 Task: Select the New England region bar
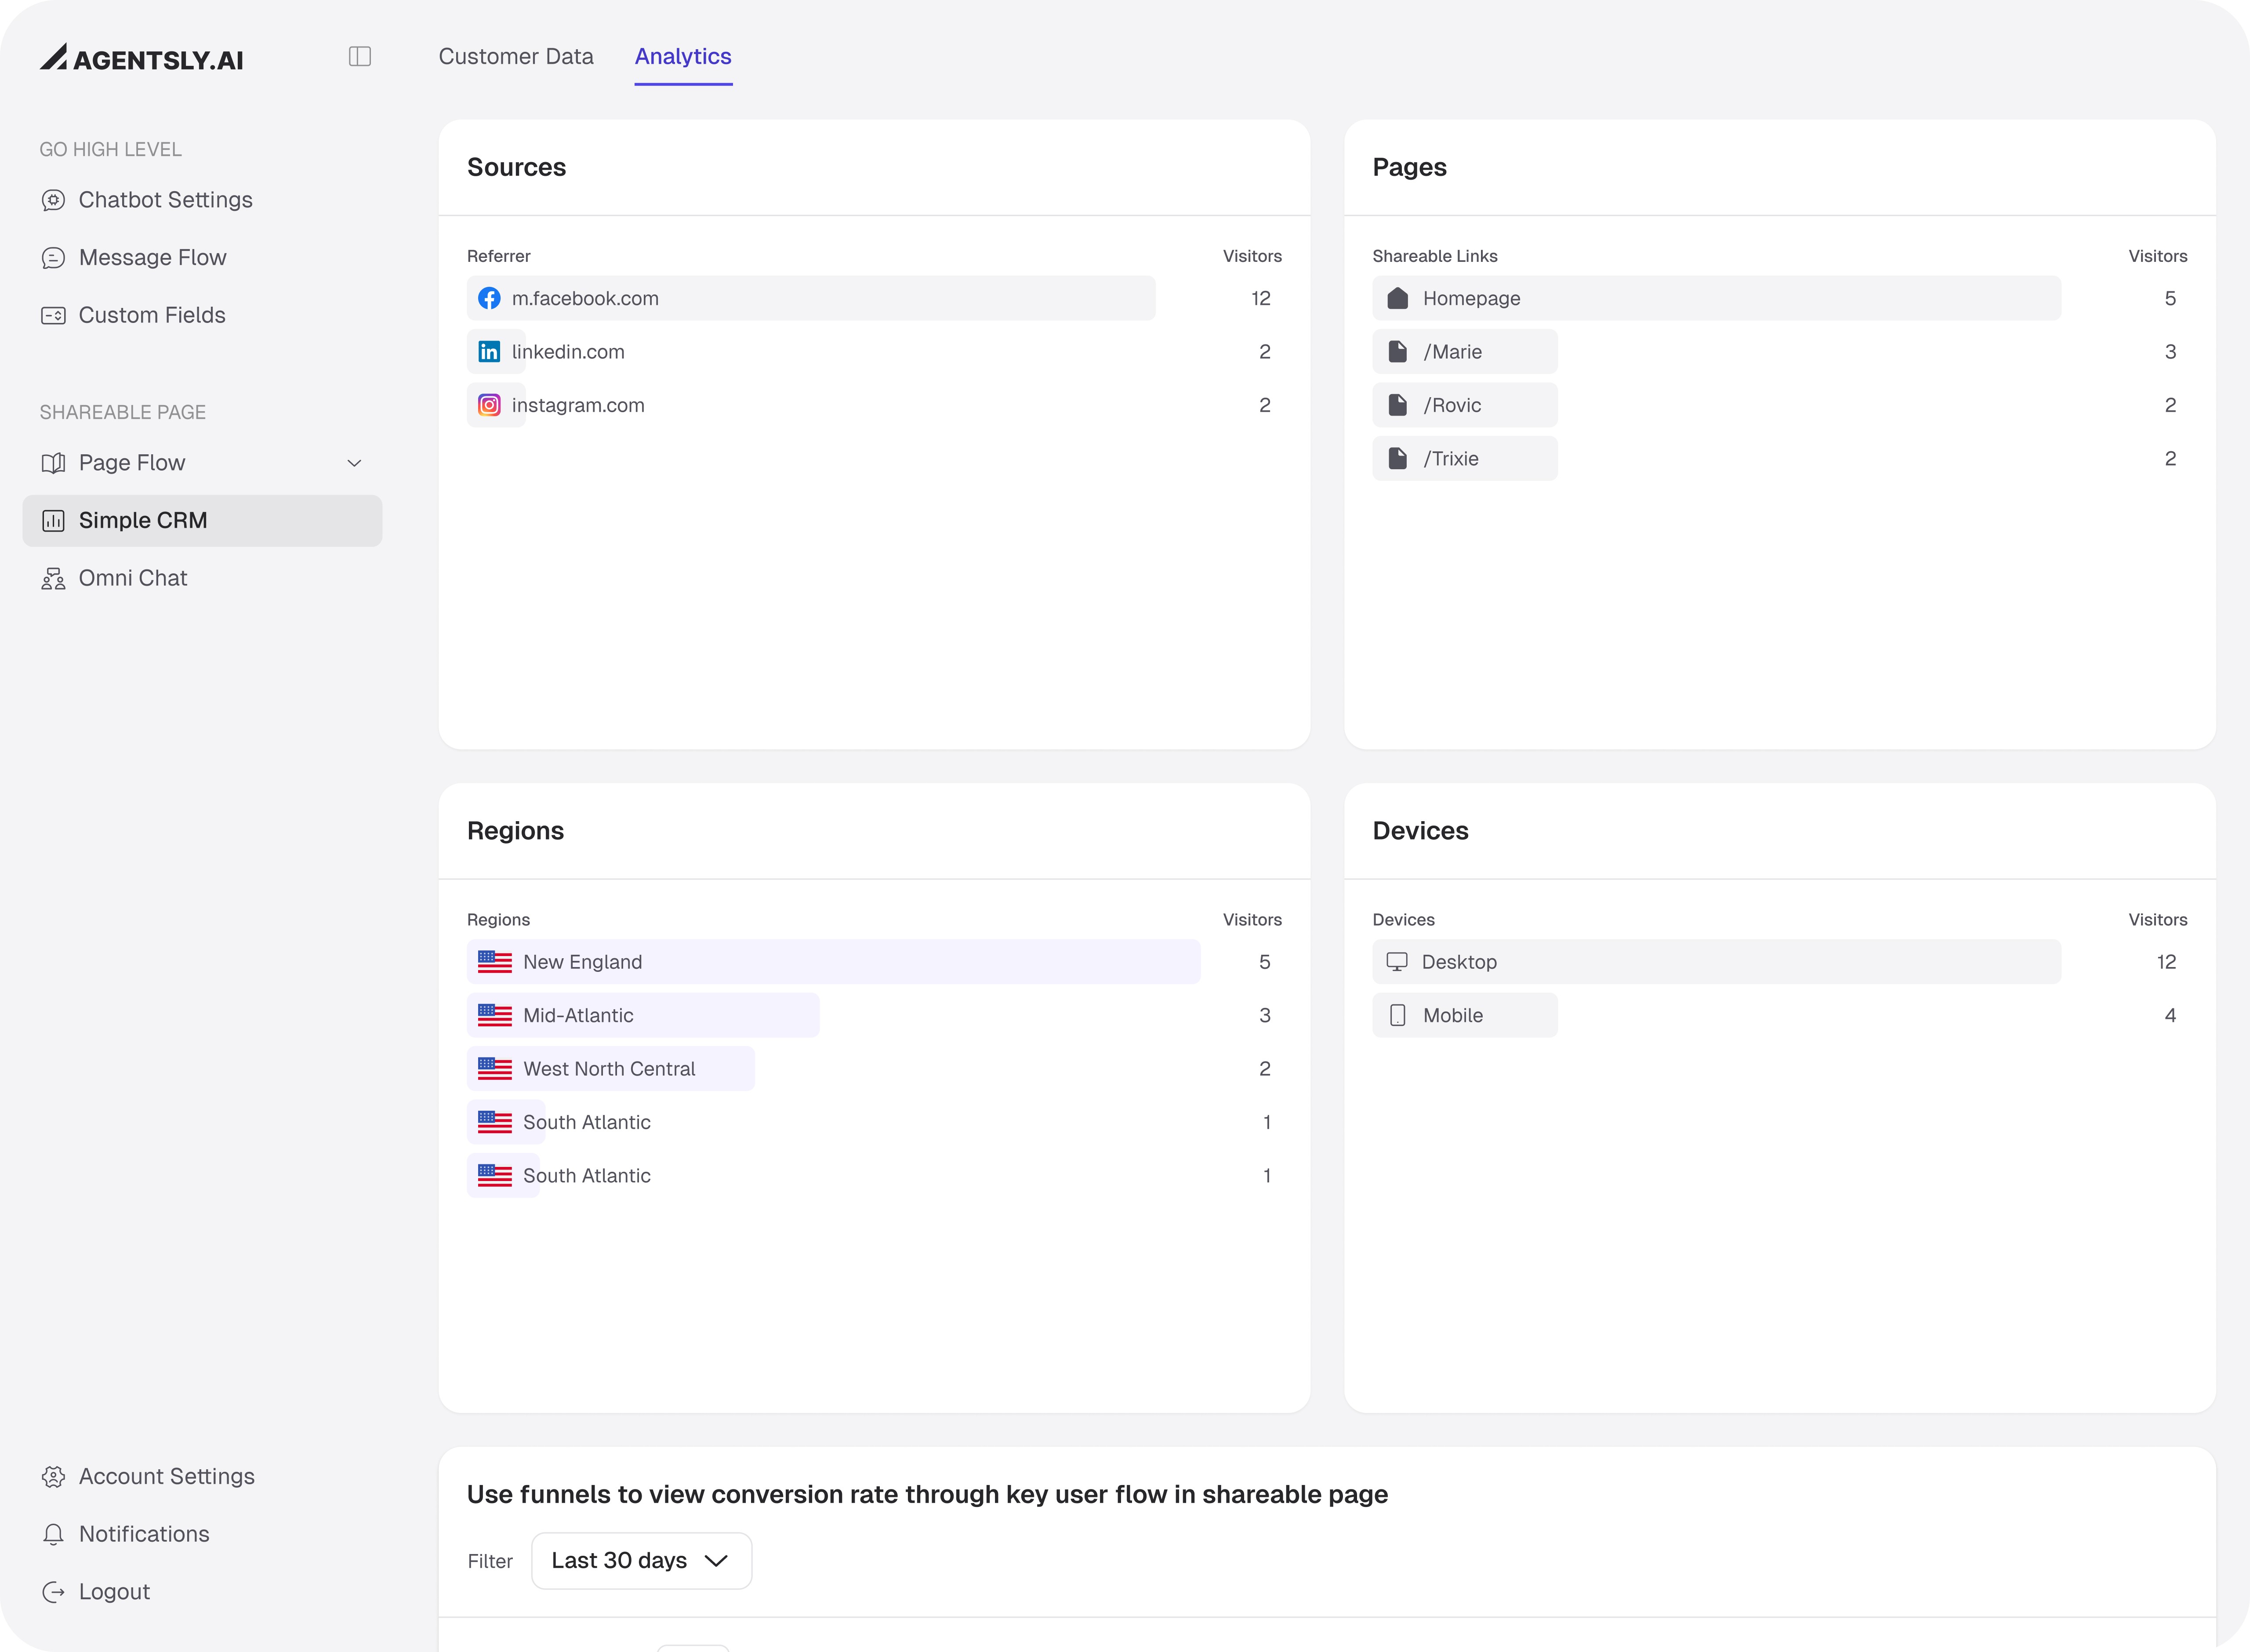click(x=833, y=962)
